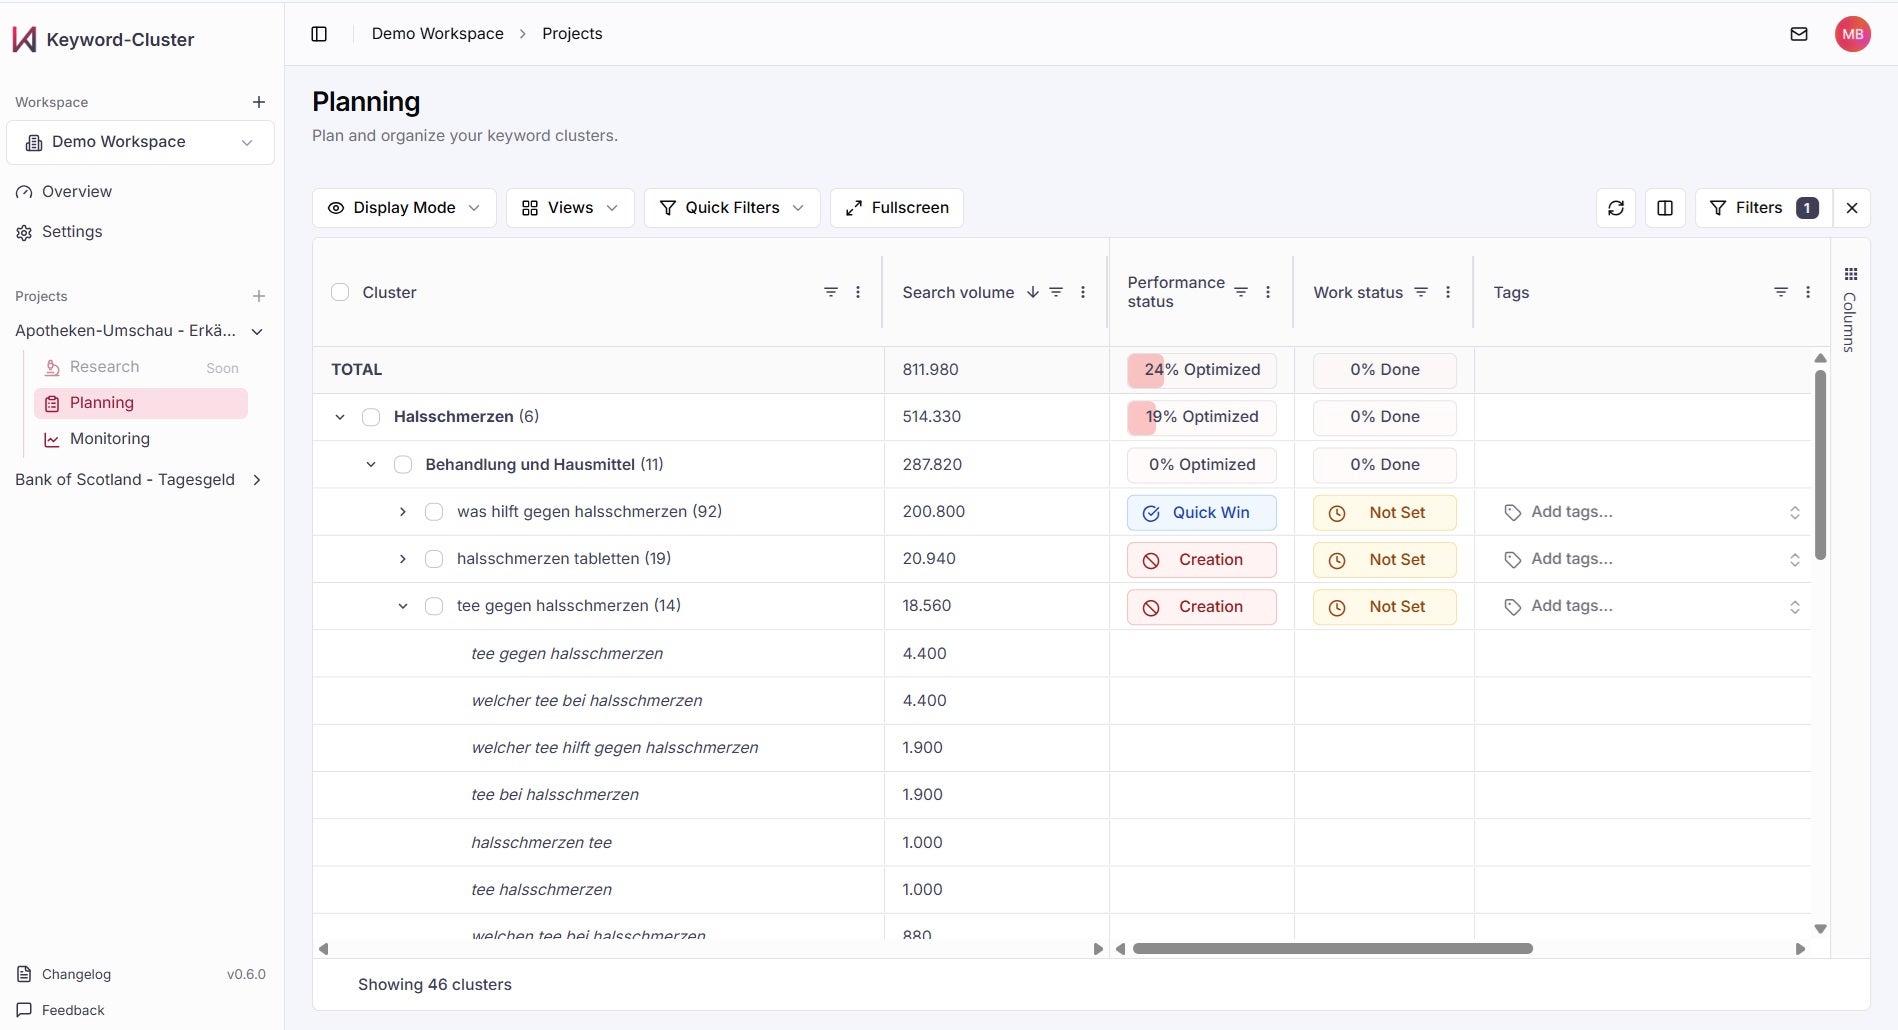This screenshot has width=1898, height=1030.
Task: Add a new workspace with the plus icon
Action: point(259,102)
